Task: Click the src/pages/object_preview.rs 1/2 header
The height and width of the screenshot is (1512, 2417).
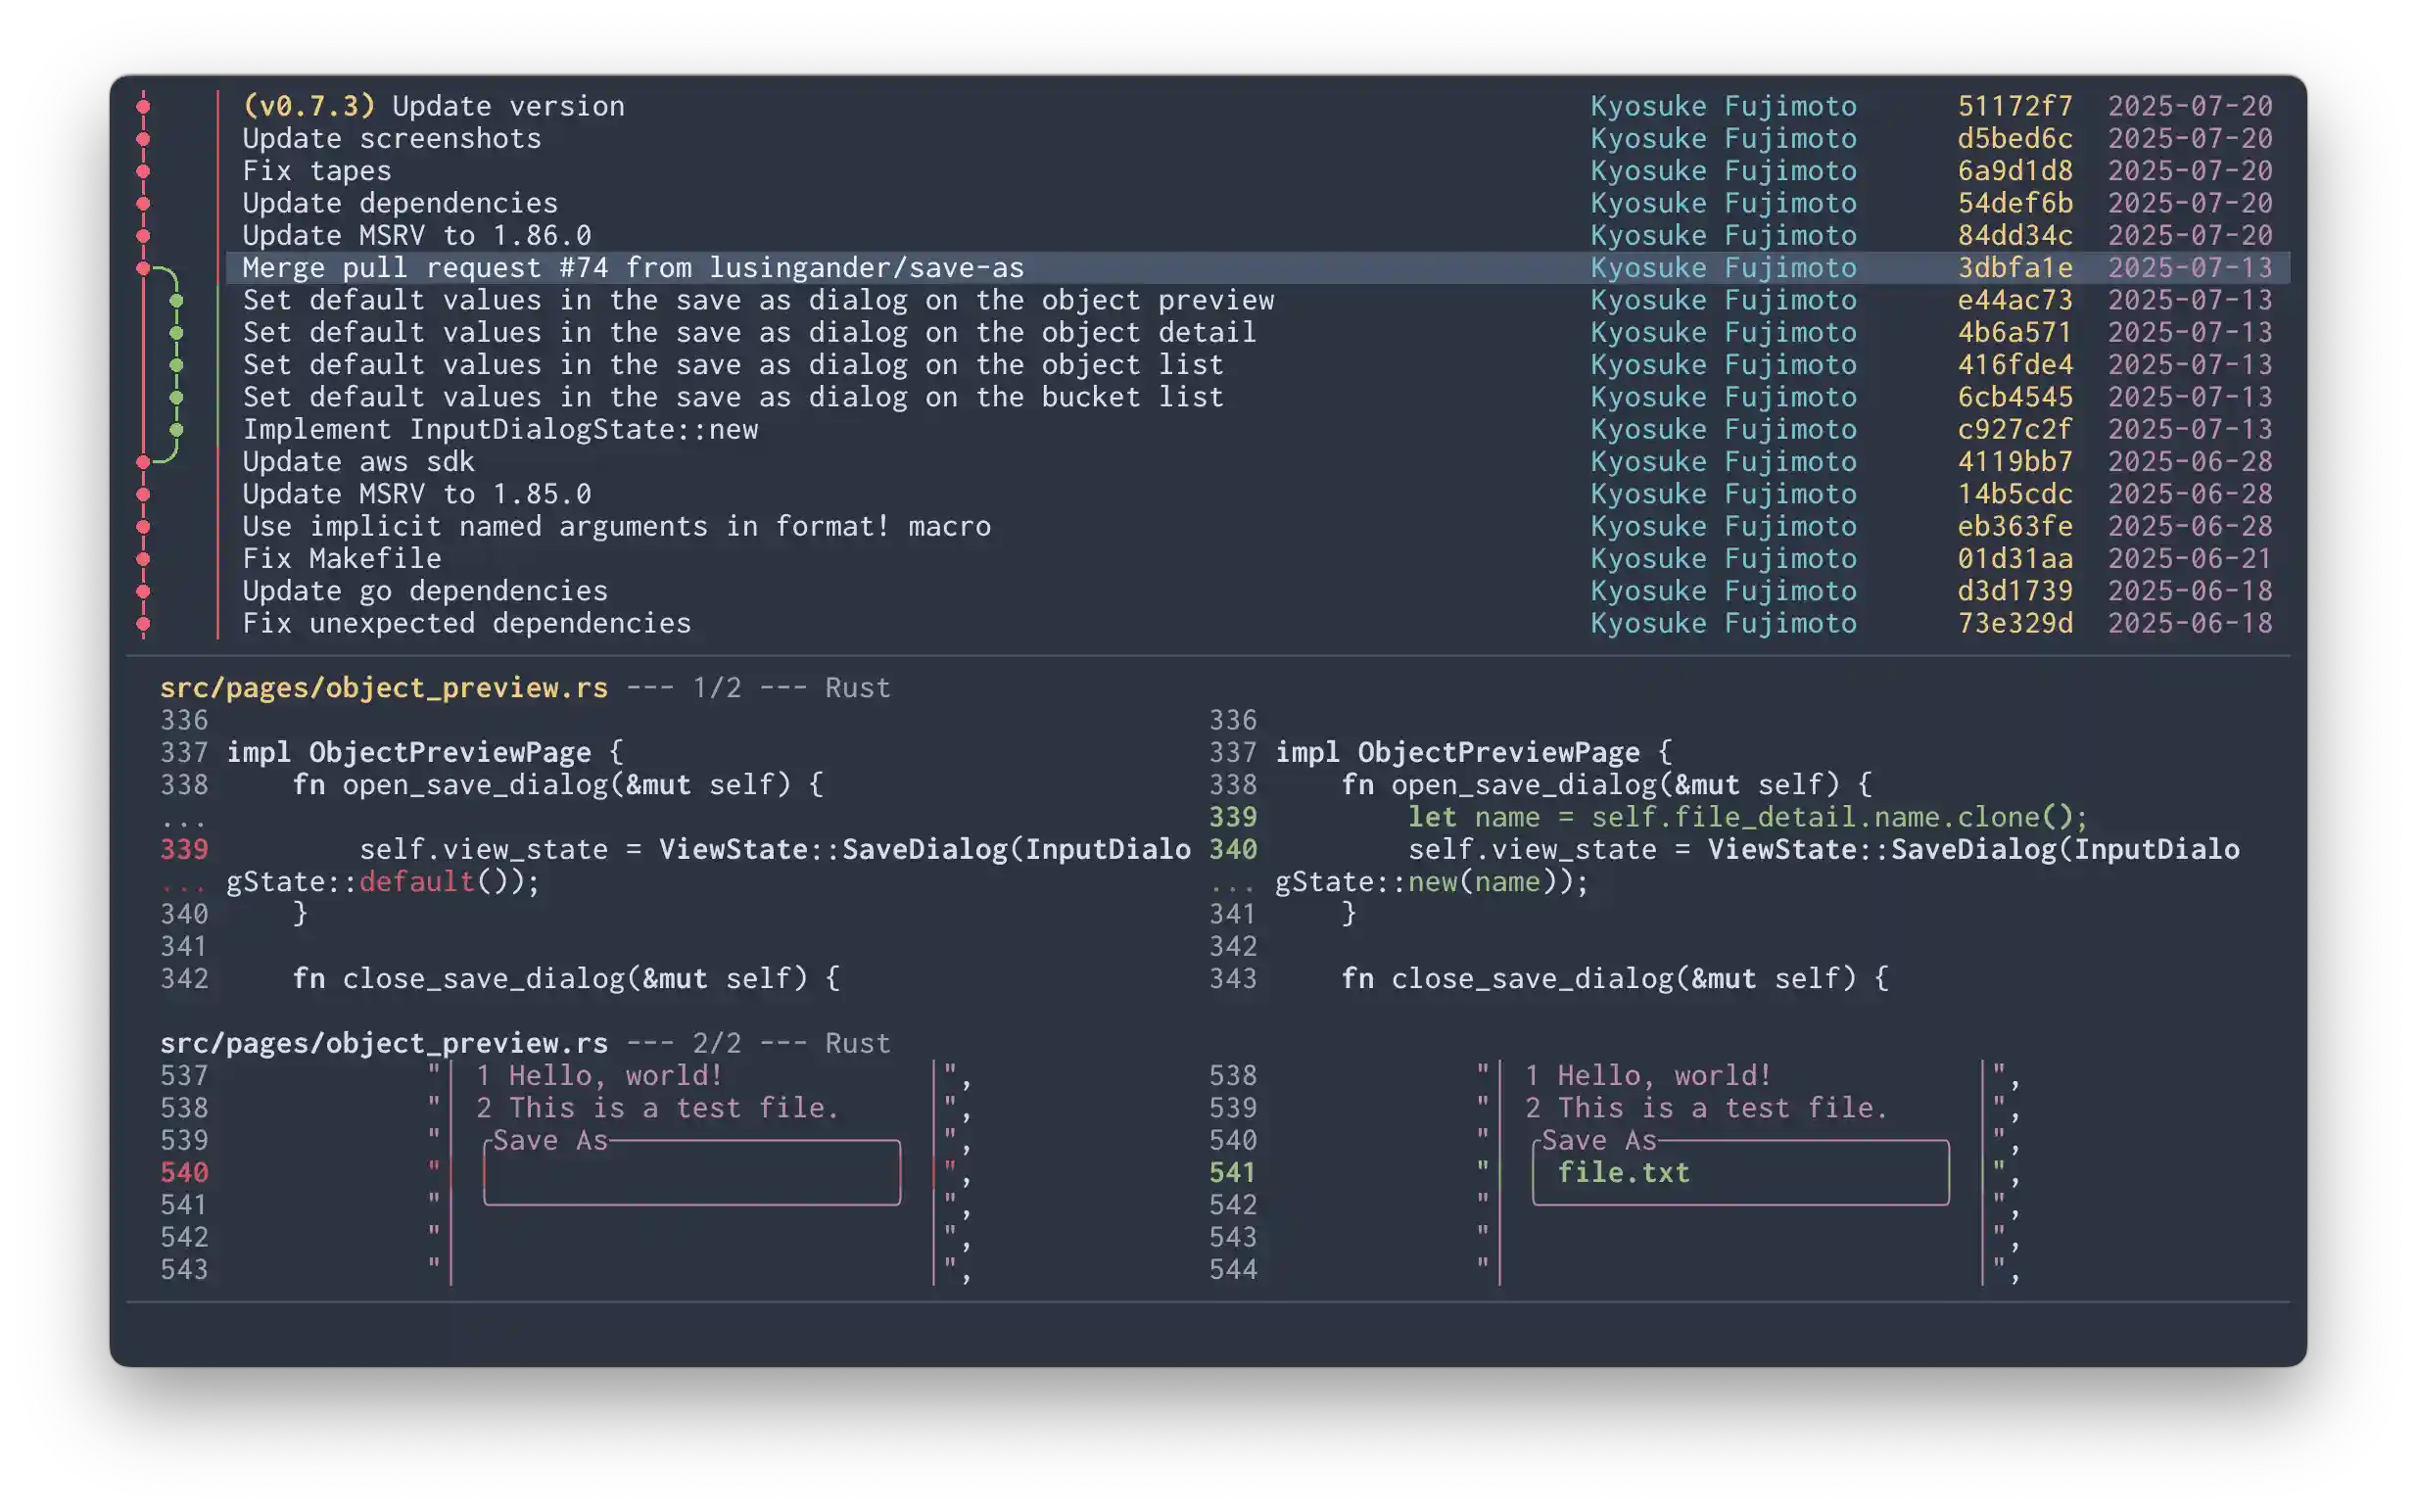Action: click(x=384, y=688)
